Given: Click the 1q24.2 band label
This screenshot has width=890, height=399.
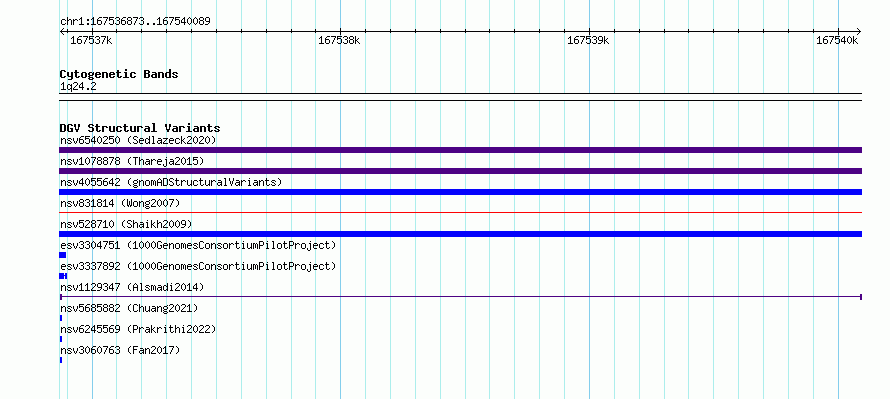Looking at the screenshot, I should (78, 87).
